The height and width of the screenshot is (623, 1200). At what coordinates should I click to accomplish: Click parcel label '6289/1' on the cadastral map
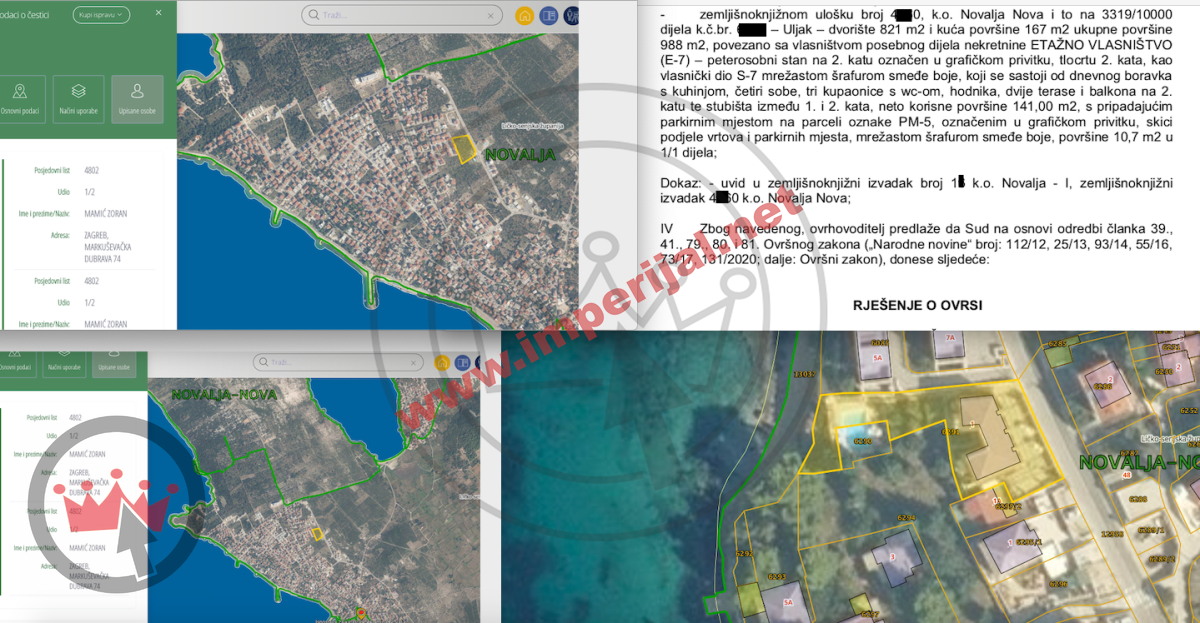(1151, 529)
